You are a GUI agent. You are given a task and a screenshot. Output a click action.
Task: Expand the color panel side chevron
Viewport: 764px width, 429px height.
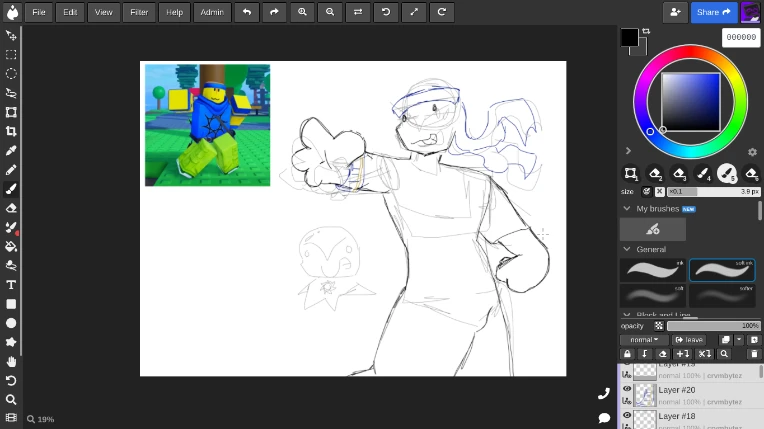point(628,151)
